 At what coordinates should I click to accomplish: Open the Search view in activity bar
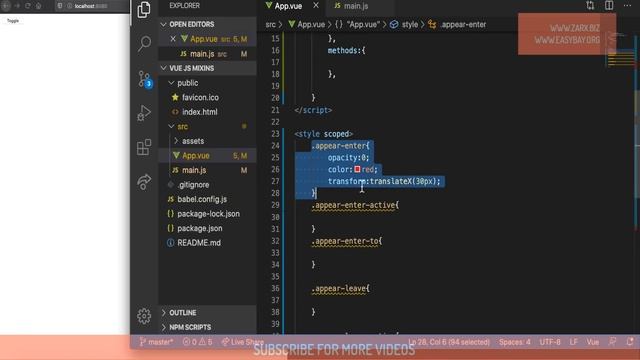click(x=144, y=43)
